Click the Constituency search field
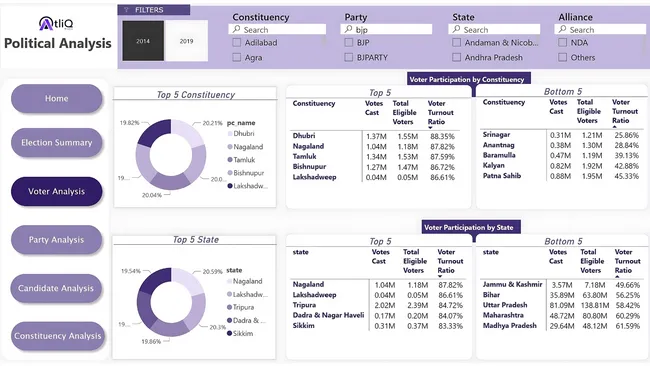Viewport: 650px width, 366px height. tap(277, 29)
